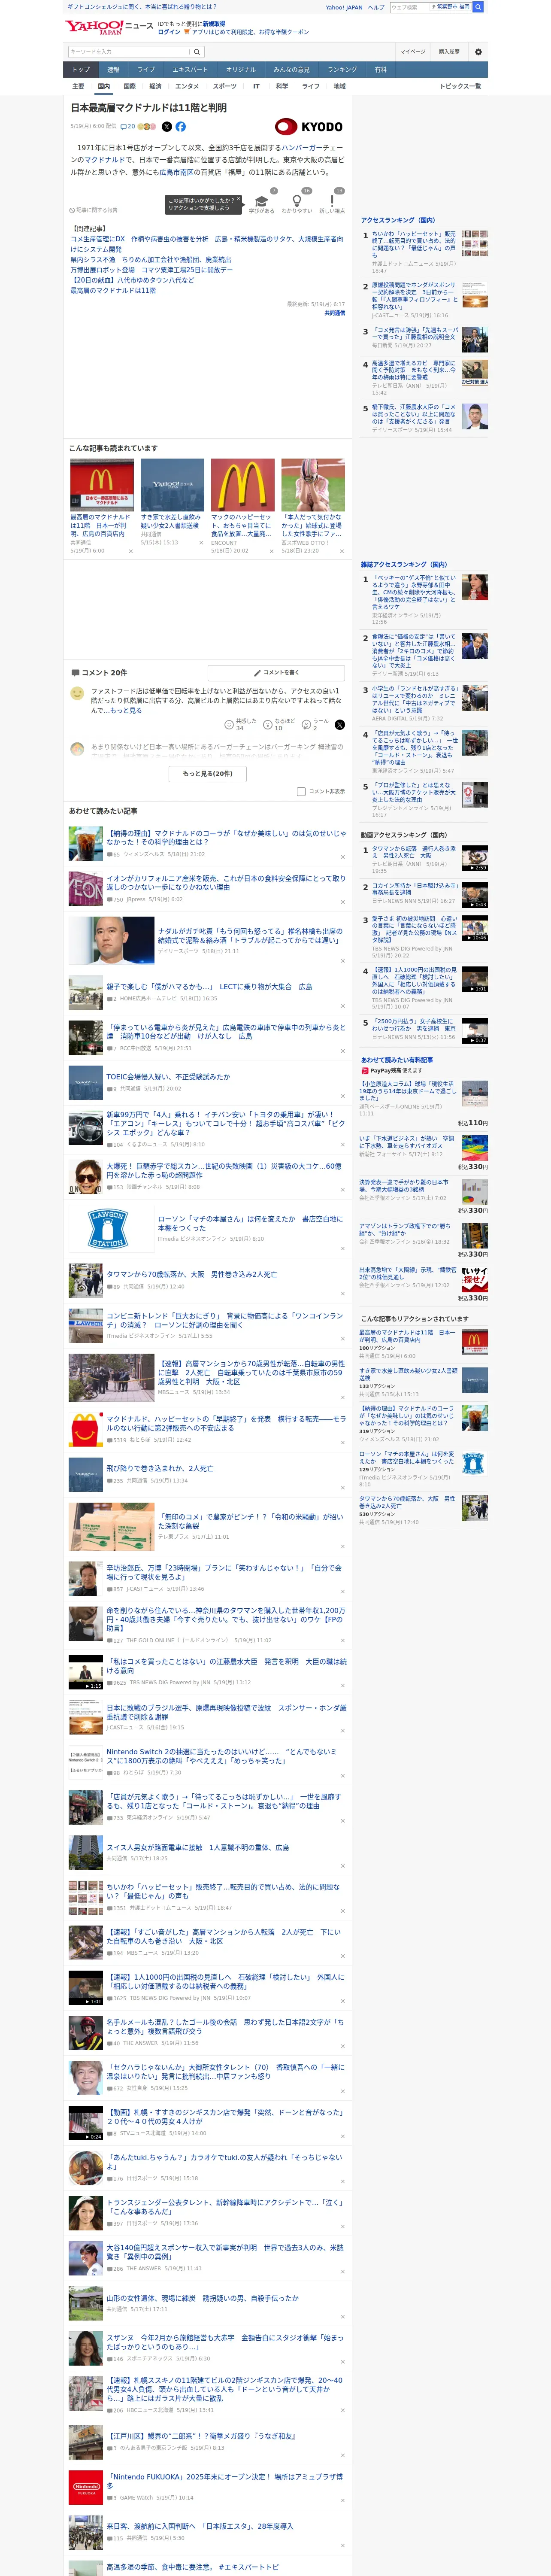Click the Yahoo! JAPAN news logo
551x2576 pixels.
[x=109, y=27]
